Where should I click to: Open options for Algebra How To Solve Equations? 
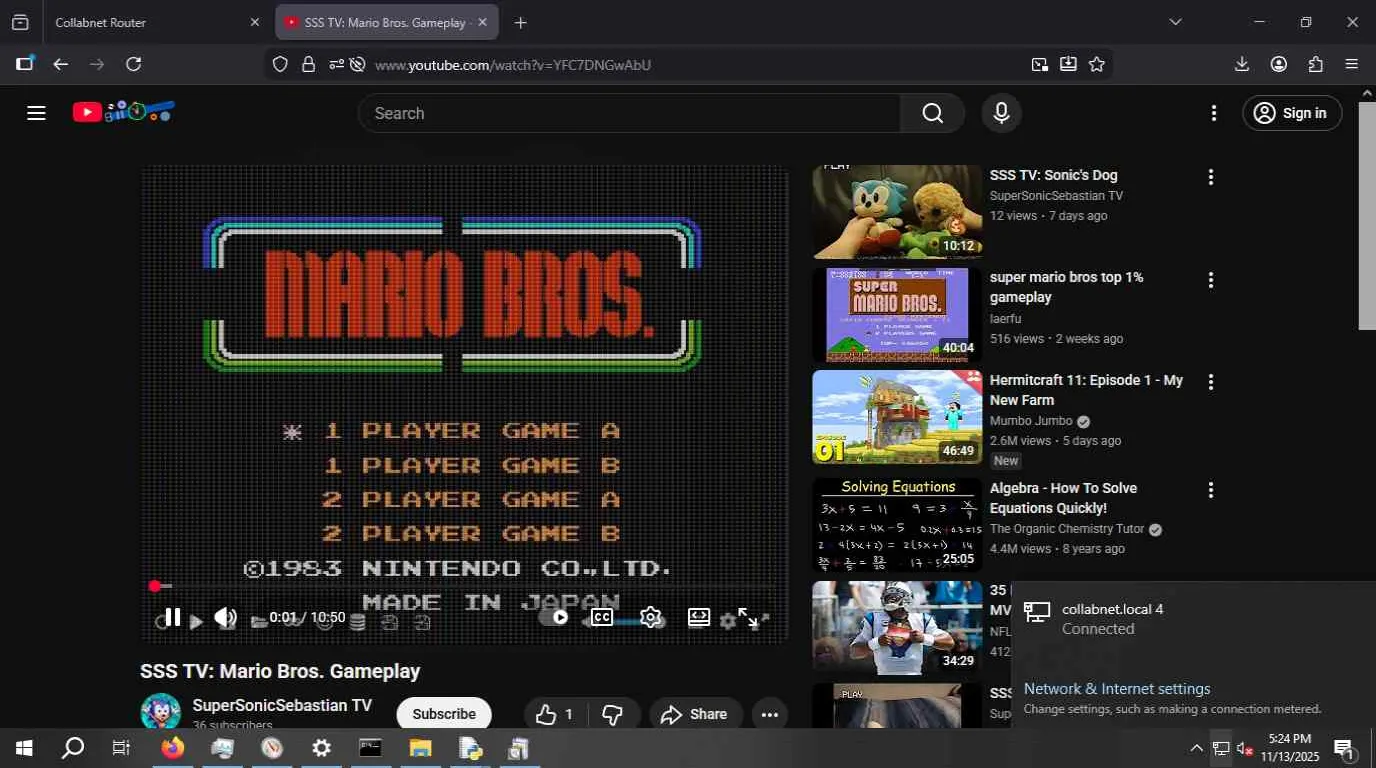coord(1210,490)
